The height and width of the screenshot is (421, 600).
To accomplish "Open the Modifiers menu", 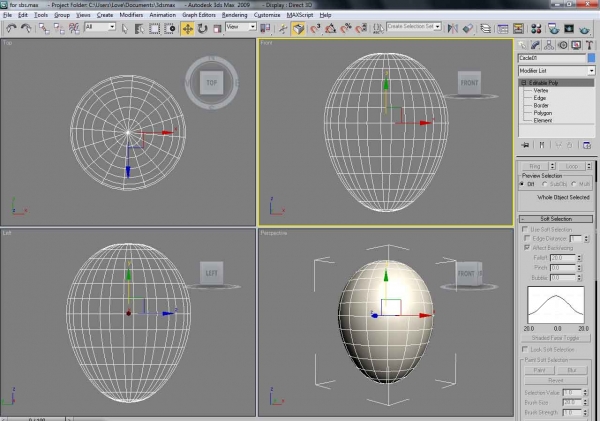I will point(131,15).
